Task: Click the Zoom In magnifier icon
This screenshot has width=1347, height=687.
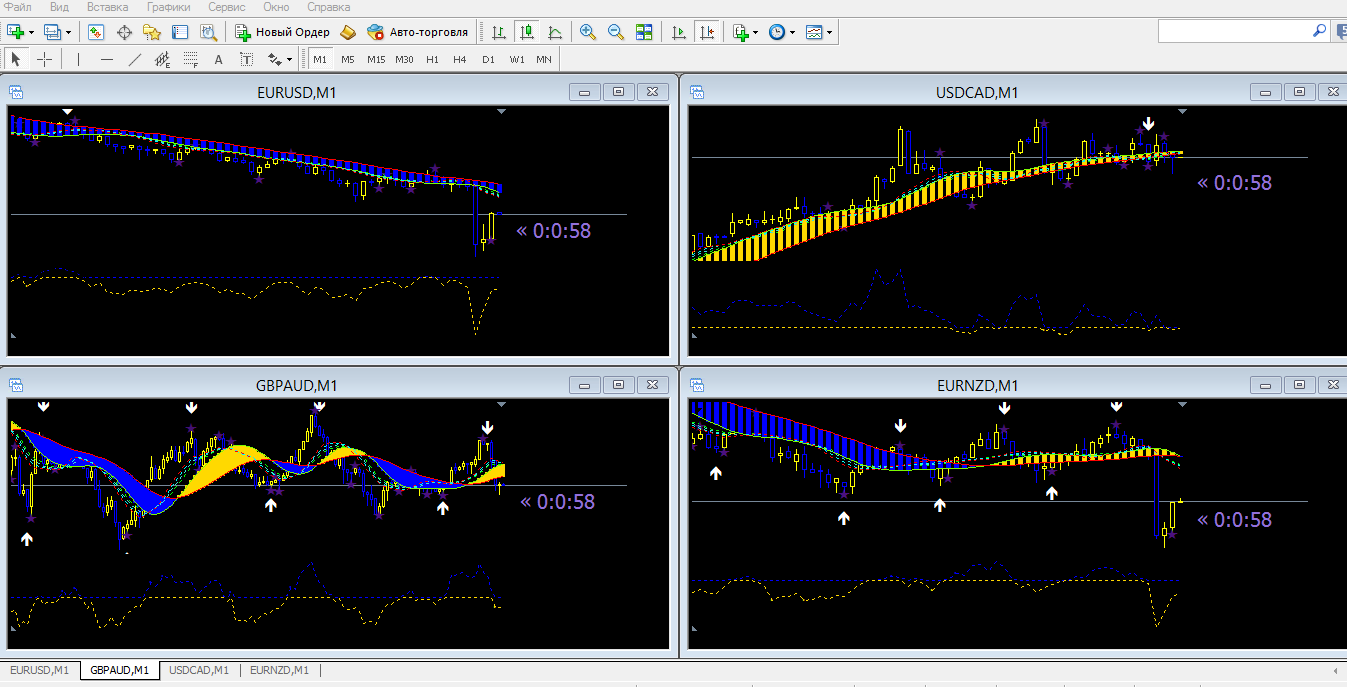Action: 588,32
